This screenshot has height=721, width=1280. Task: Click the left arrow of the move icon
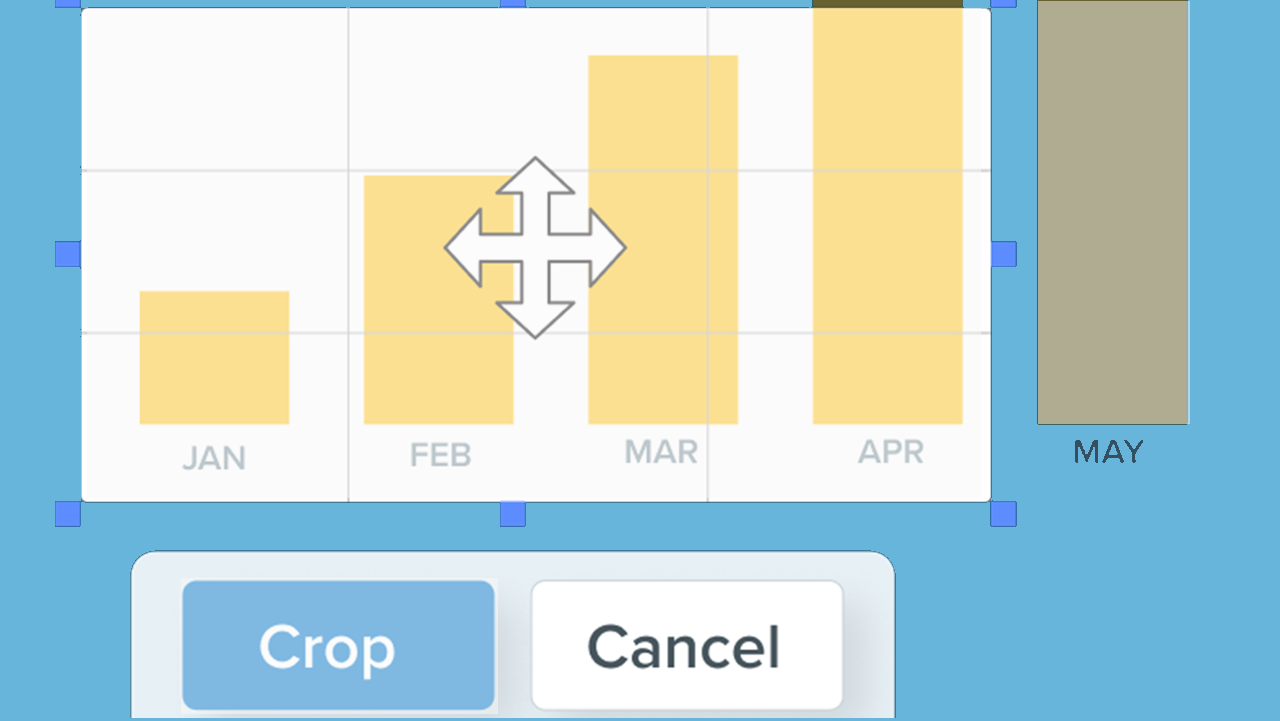470,246
